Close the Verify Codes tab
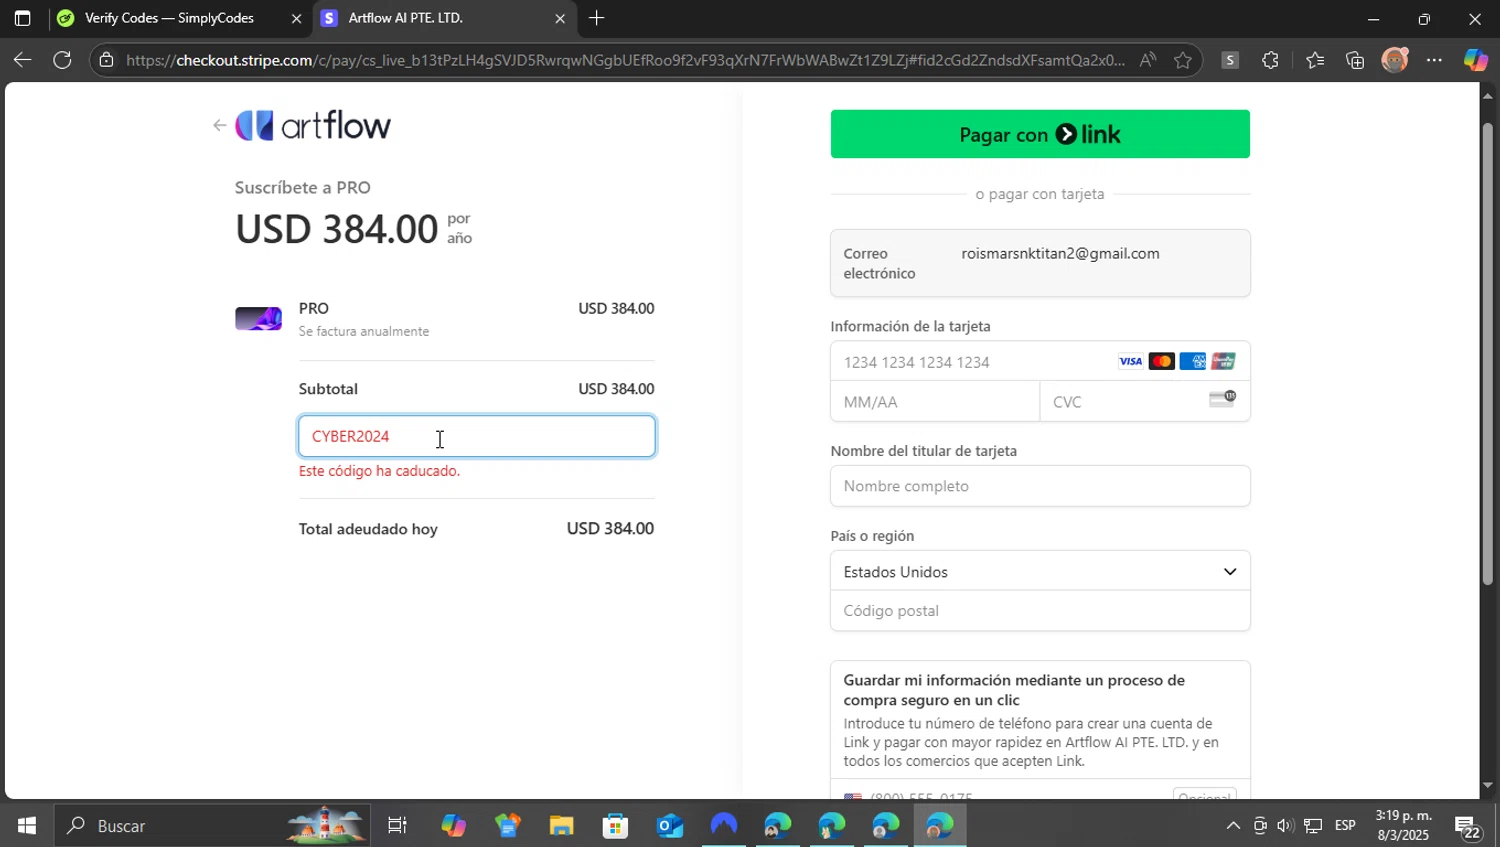Image resolution: width=1500 pixels, height=847 pixels. [x=296, y=18]
